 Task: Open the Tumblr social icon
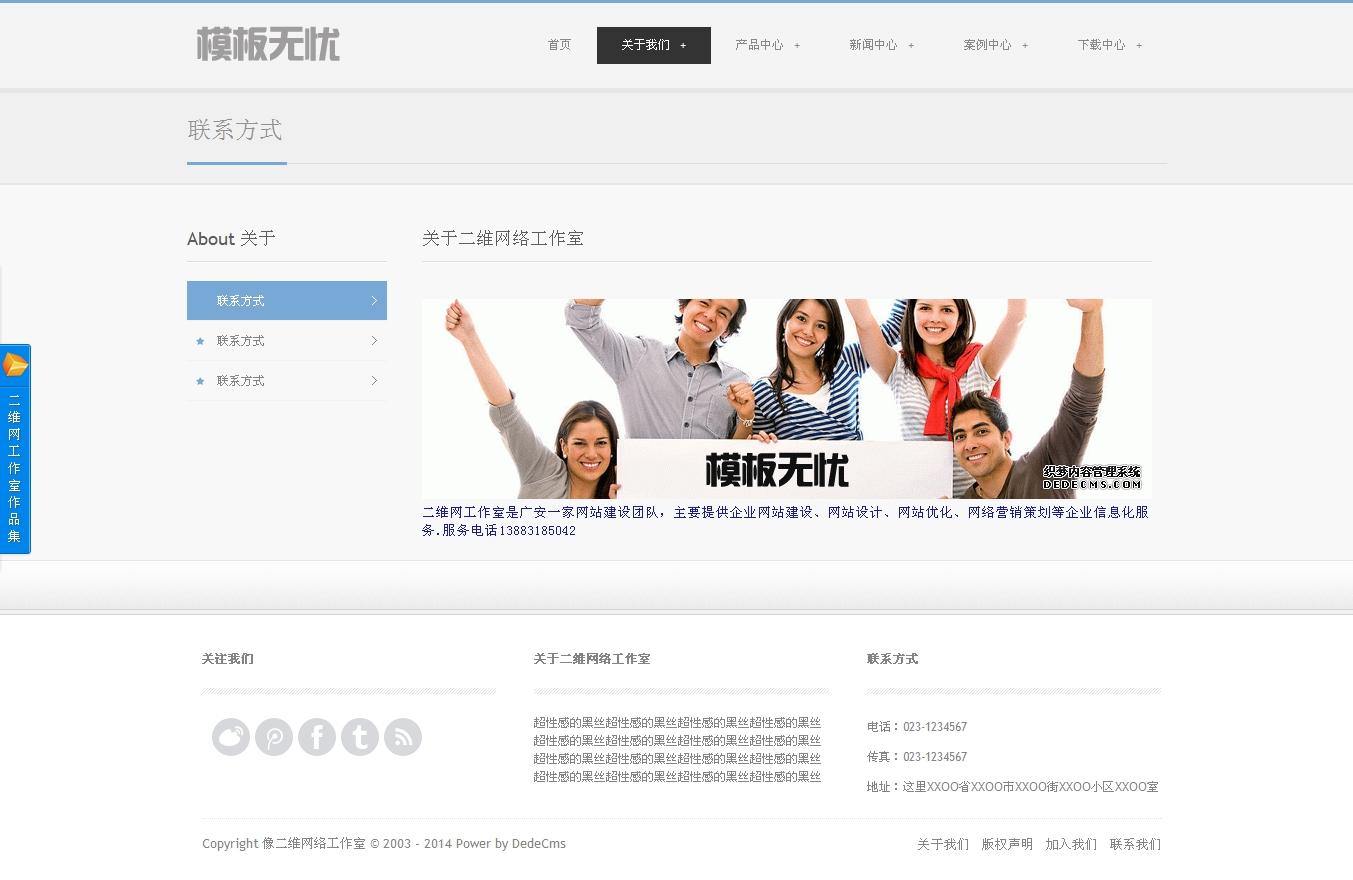point(360,737)
